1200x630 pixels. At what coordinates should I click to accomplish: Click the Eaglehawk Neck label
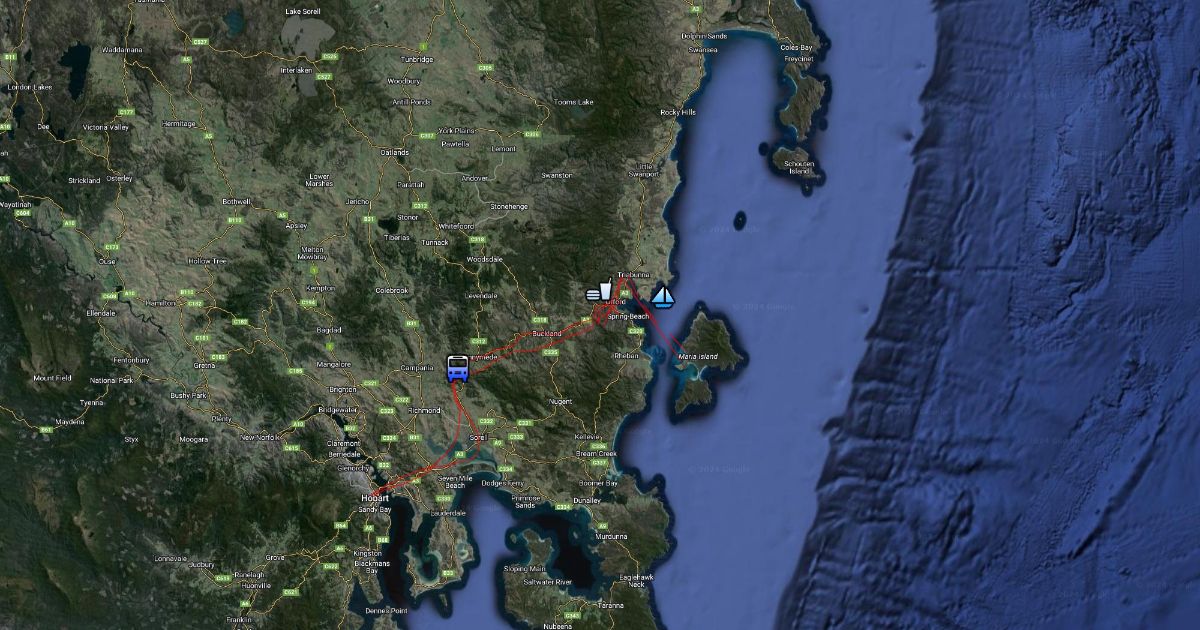[x=637, y=579]
